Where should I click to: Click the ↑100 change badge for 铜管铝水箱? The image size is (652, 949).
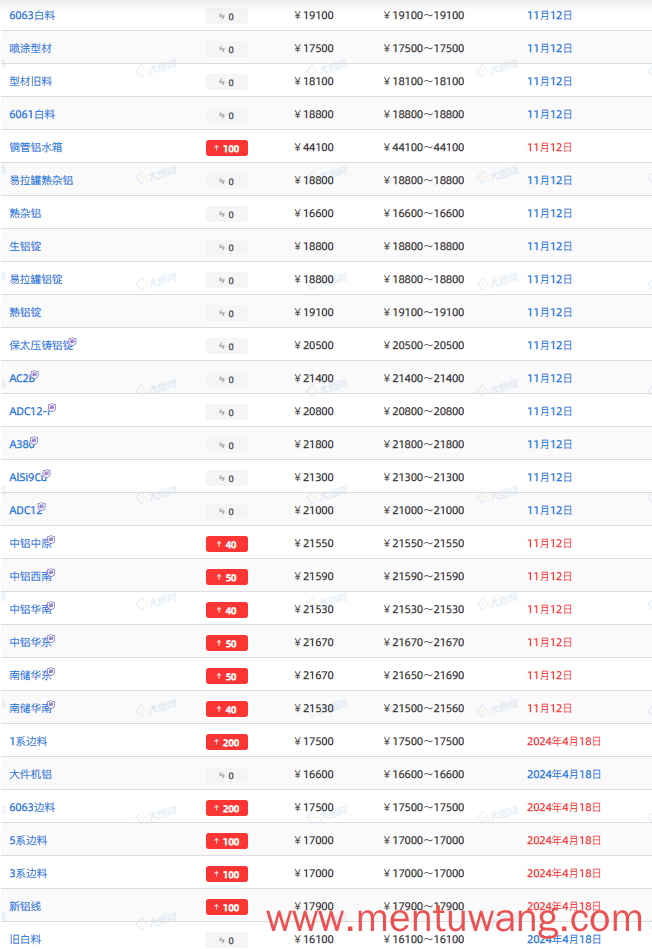227,148
